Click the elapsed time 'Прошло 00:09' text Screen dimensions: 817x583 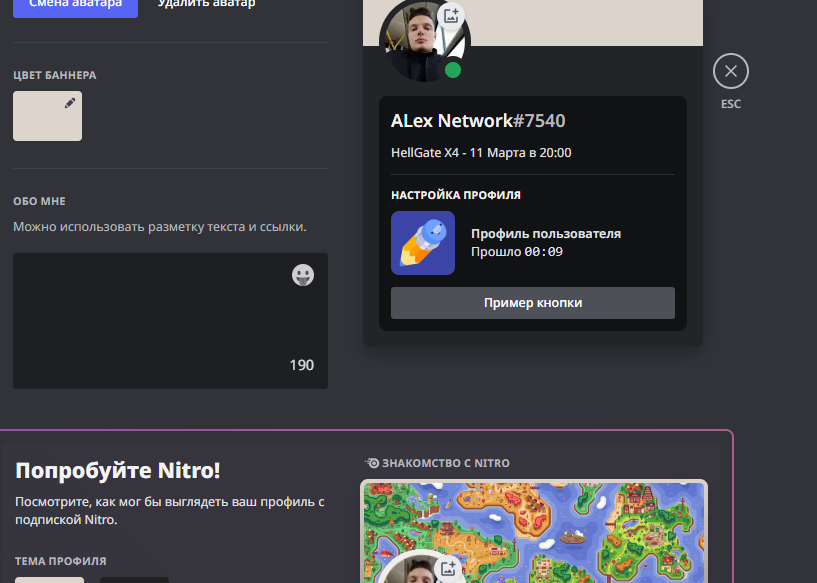(x=517, y=252)
